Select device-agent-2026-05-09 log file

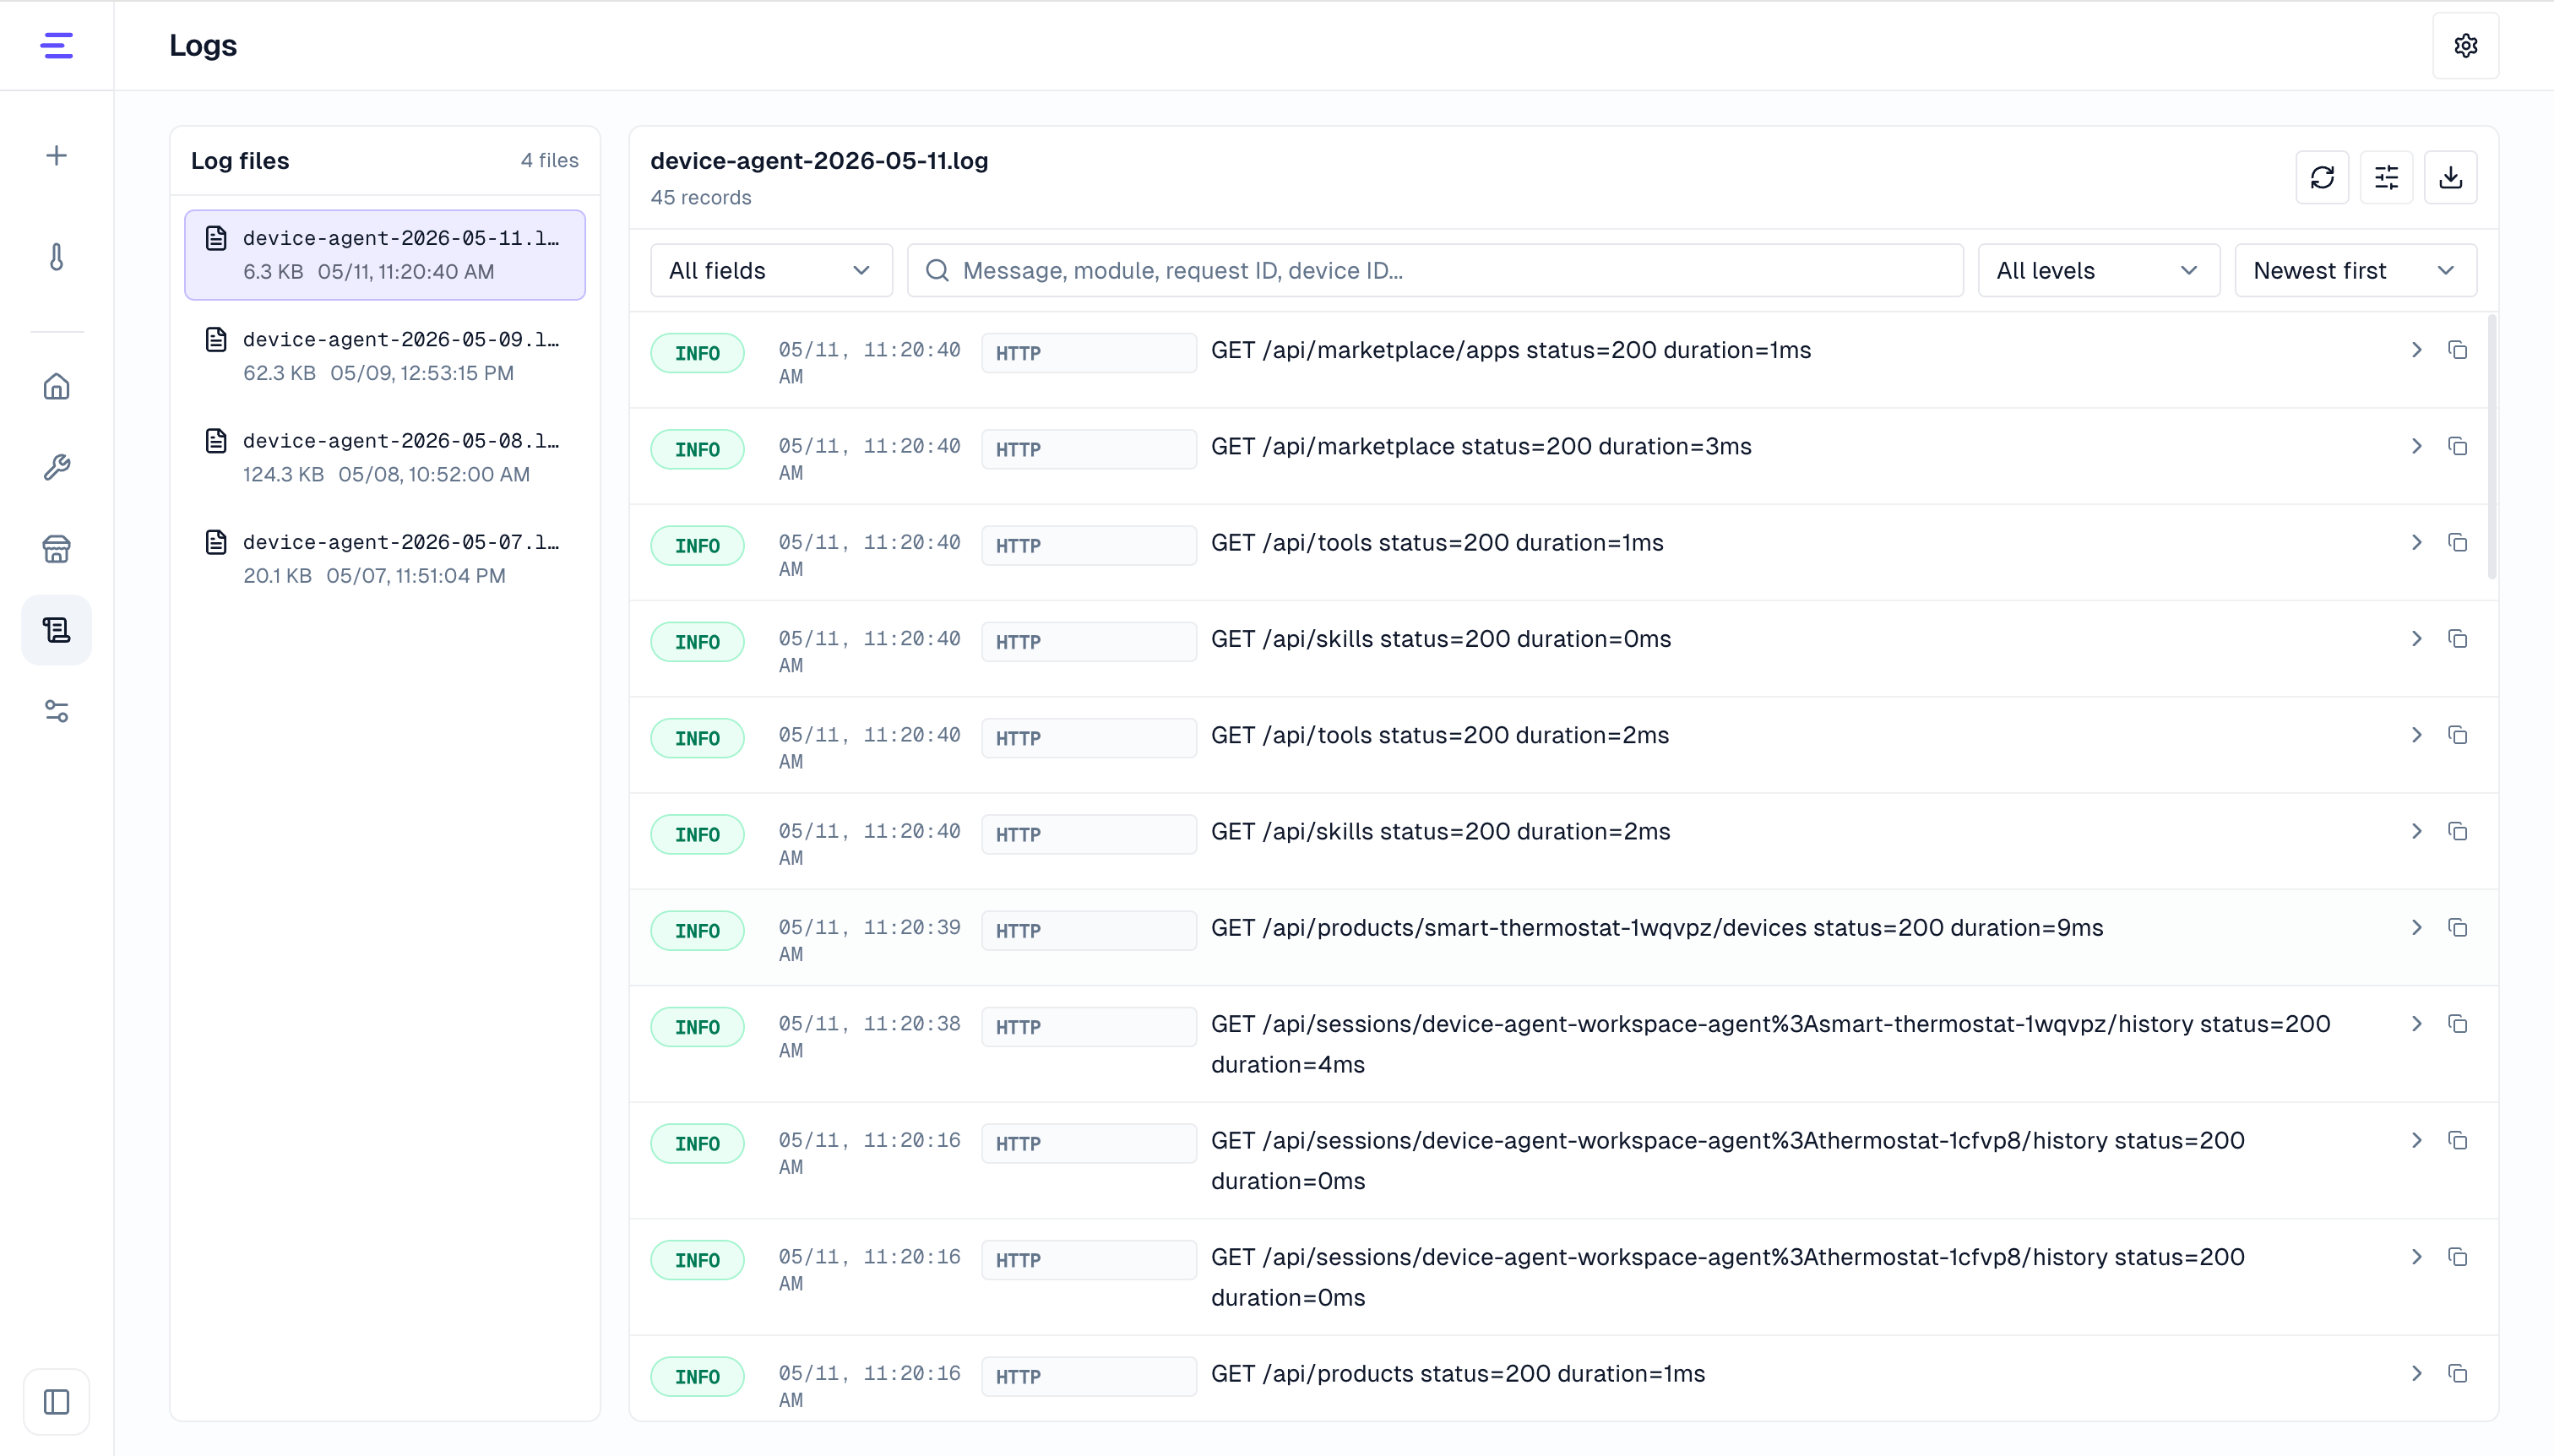385,356
